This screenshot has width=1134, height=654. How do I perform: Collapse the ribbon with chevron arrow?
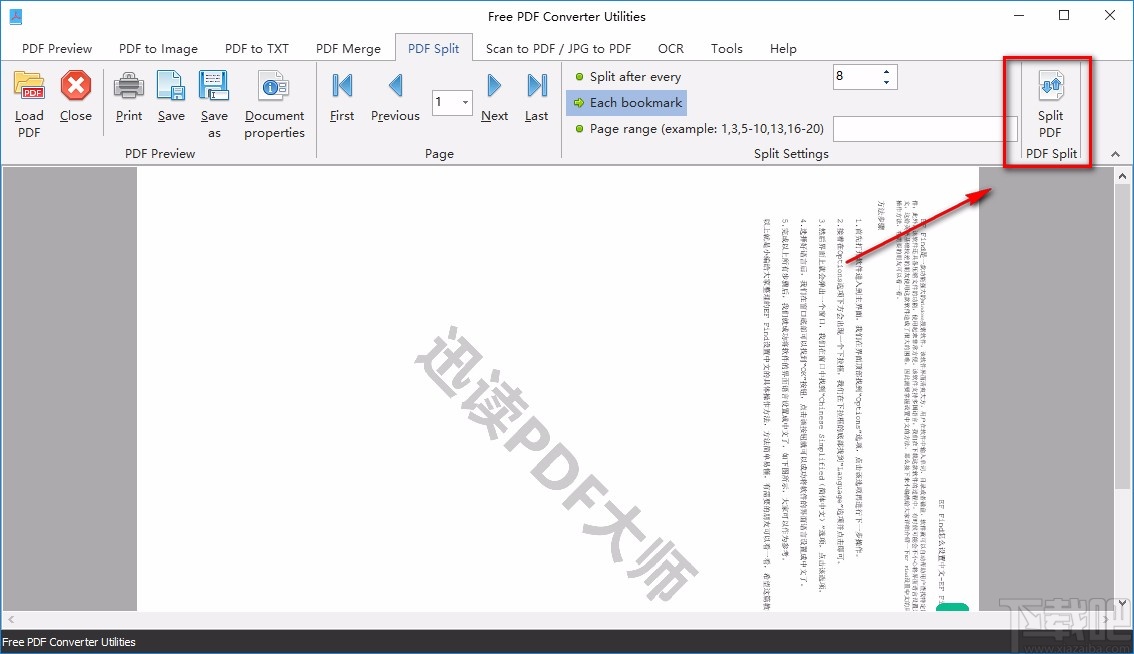pyautogui.click(x=1115, y=154)
